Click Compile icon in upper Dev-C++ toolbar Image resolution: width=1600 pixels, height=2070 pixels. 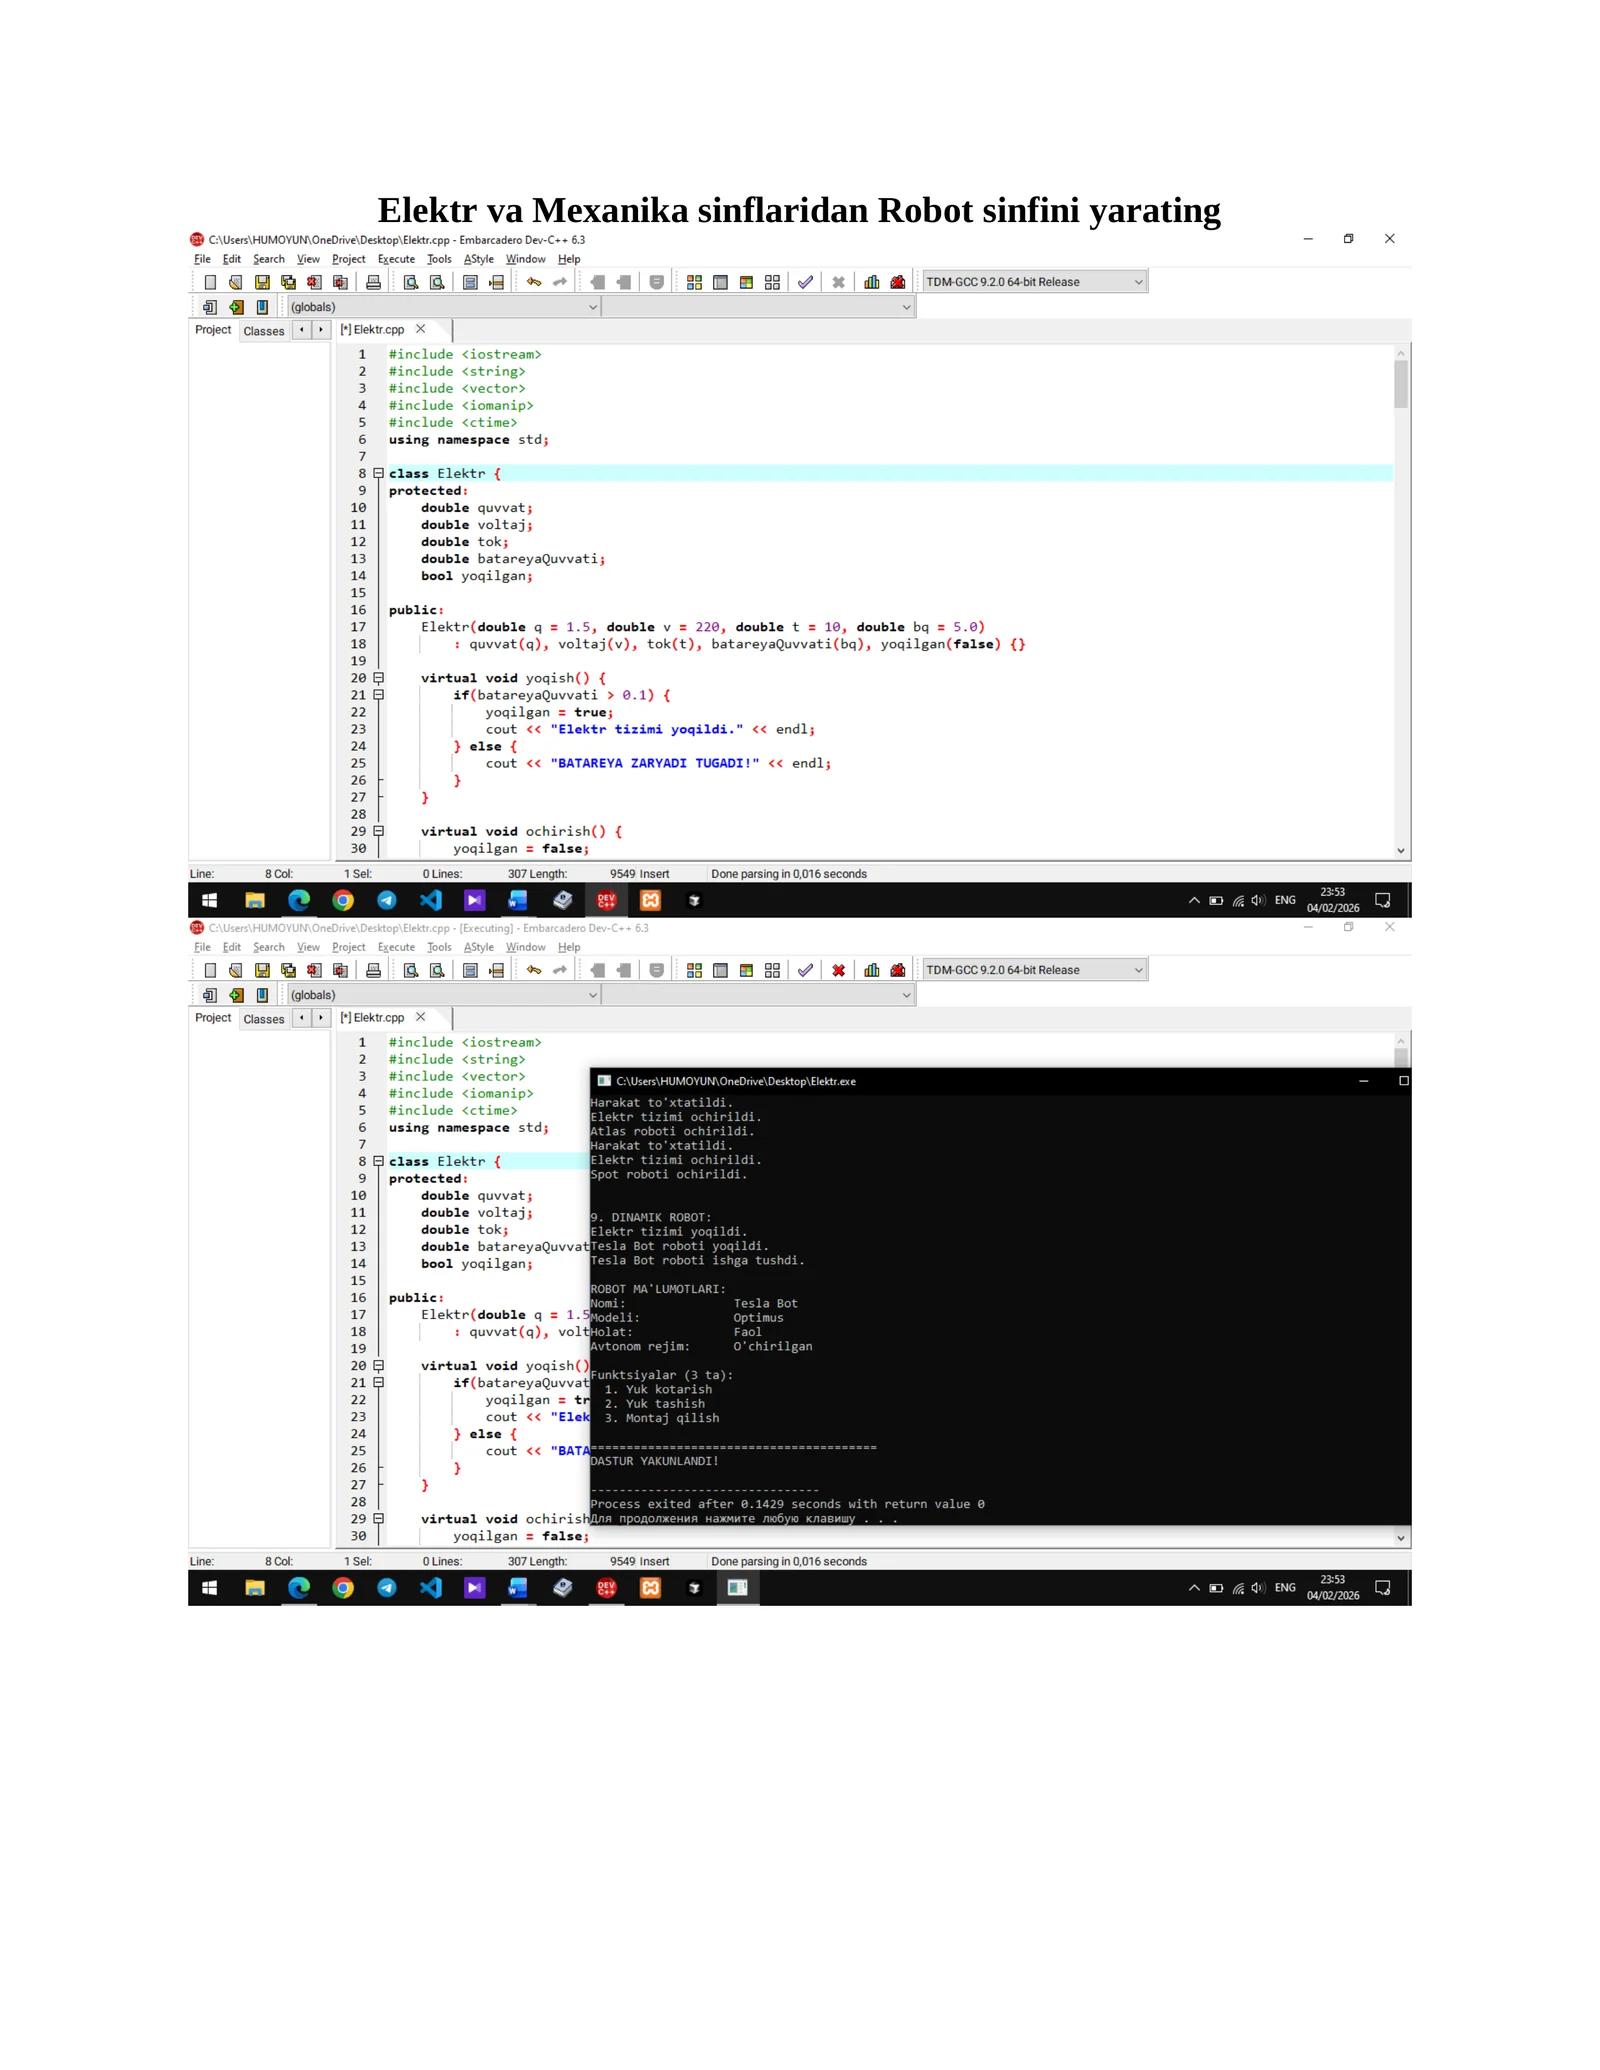pos(694,282)
